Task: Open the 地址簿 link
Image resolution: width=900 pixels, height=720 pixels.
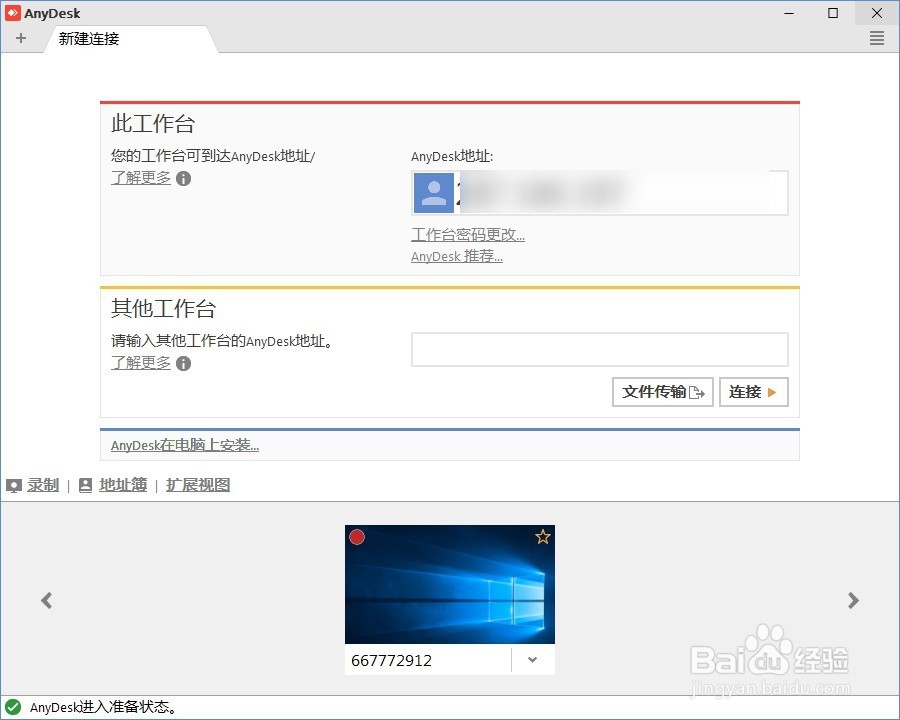Action: 123,485
